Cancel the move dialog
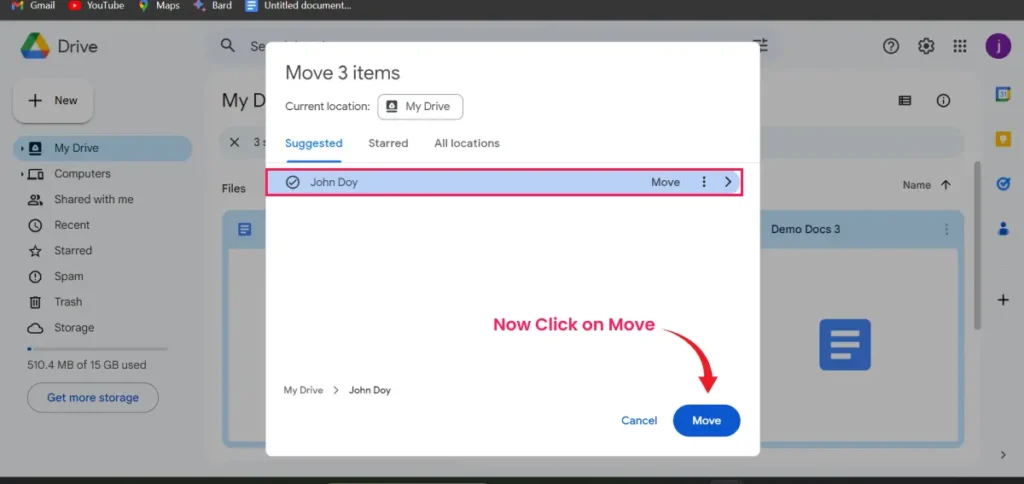The width and height of the screenshot is (1024, 484). point(639,421)
